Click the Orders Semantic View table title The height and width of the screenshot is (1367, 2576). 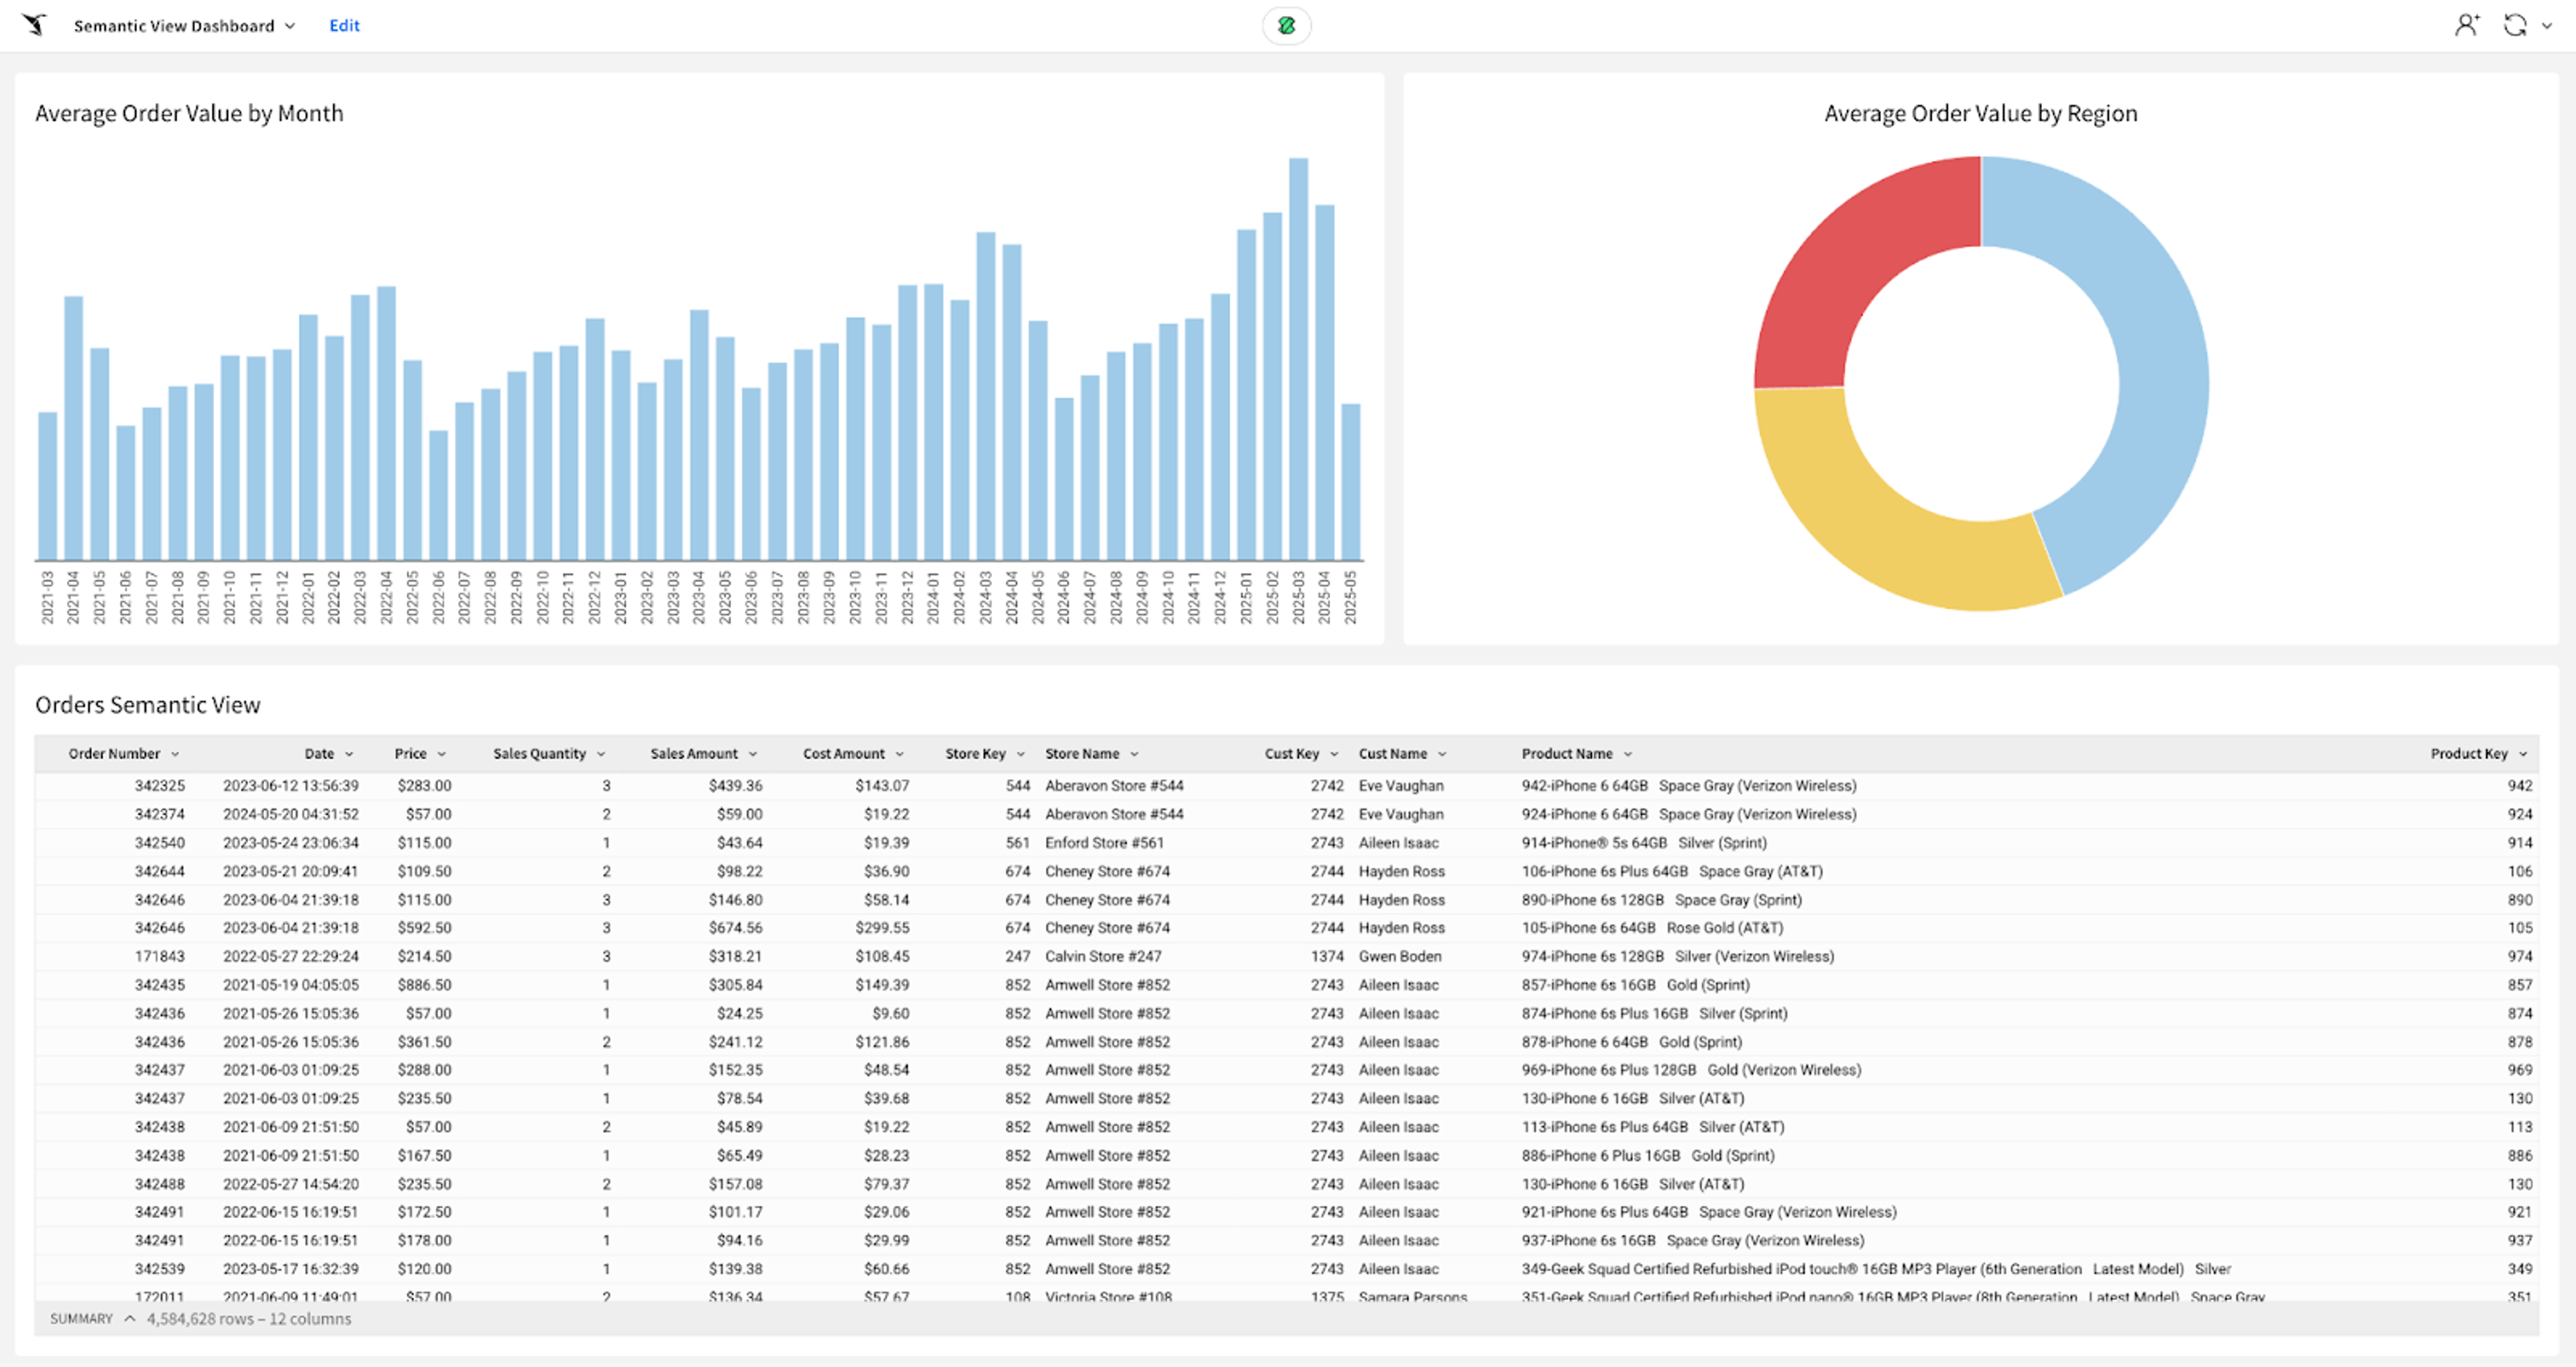(147, 705)
